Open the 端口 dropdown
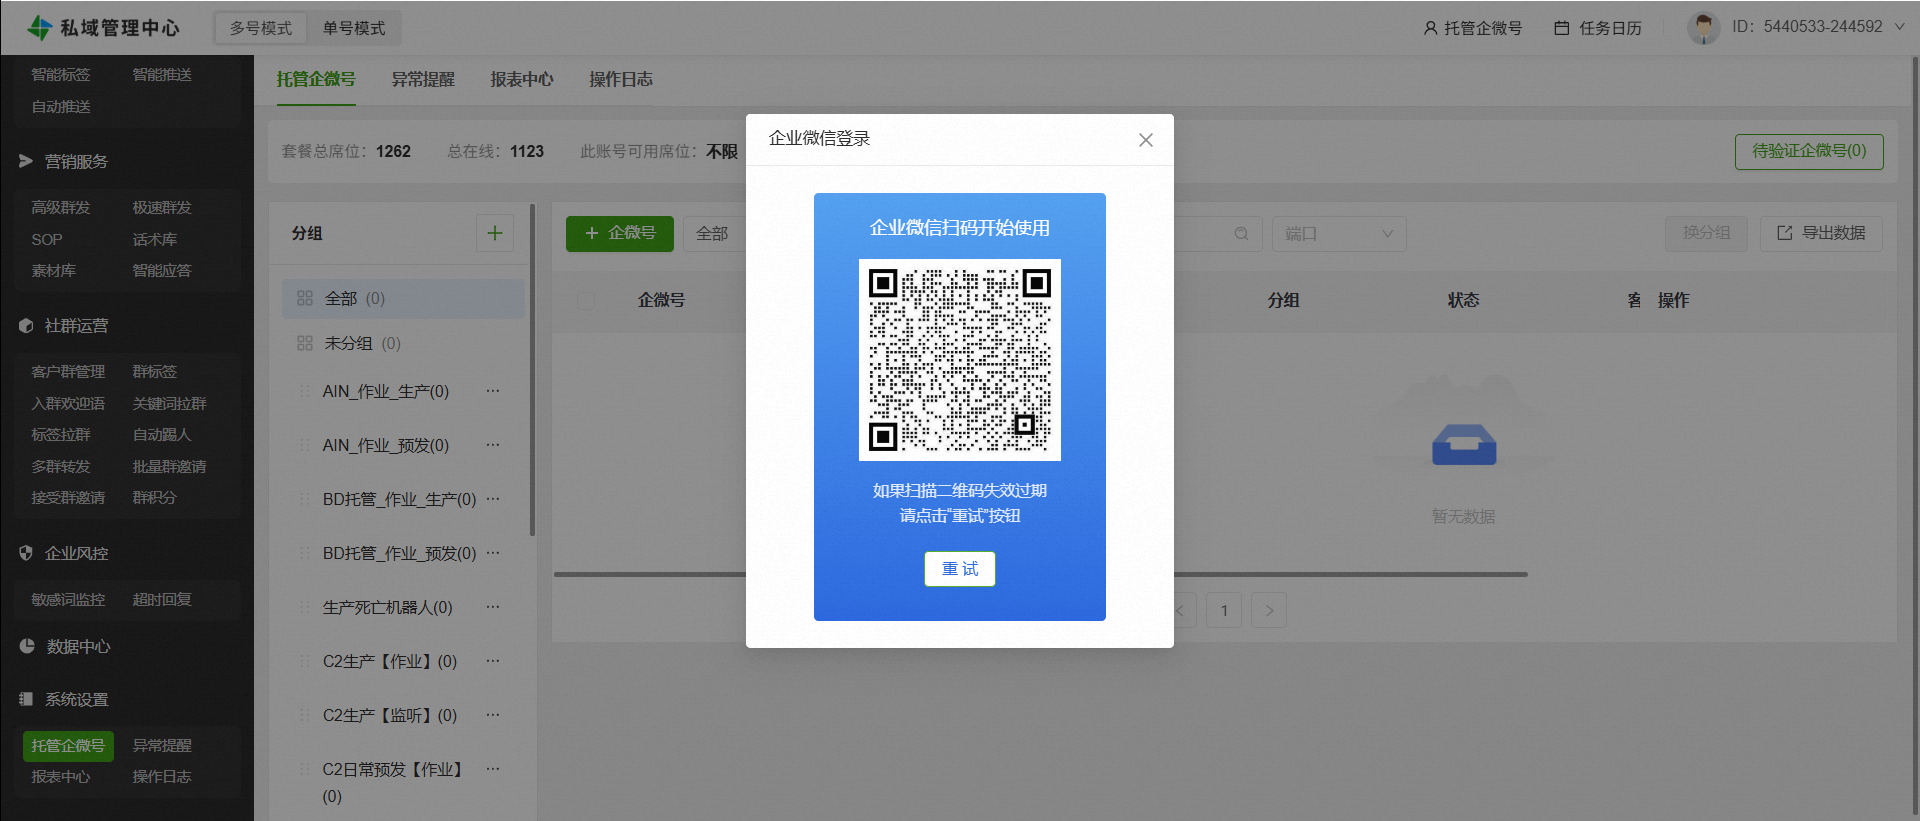This screenshot has height=821, width=1920. click(1339, 234)
